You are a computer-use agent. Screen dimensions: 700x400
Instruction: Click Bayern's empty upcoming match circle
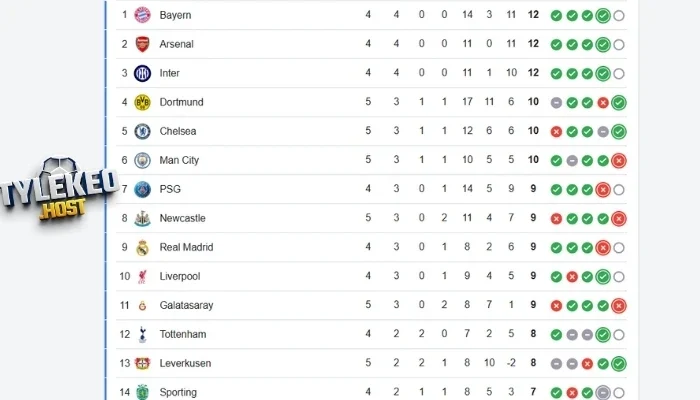(x=619, y=15)
